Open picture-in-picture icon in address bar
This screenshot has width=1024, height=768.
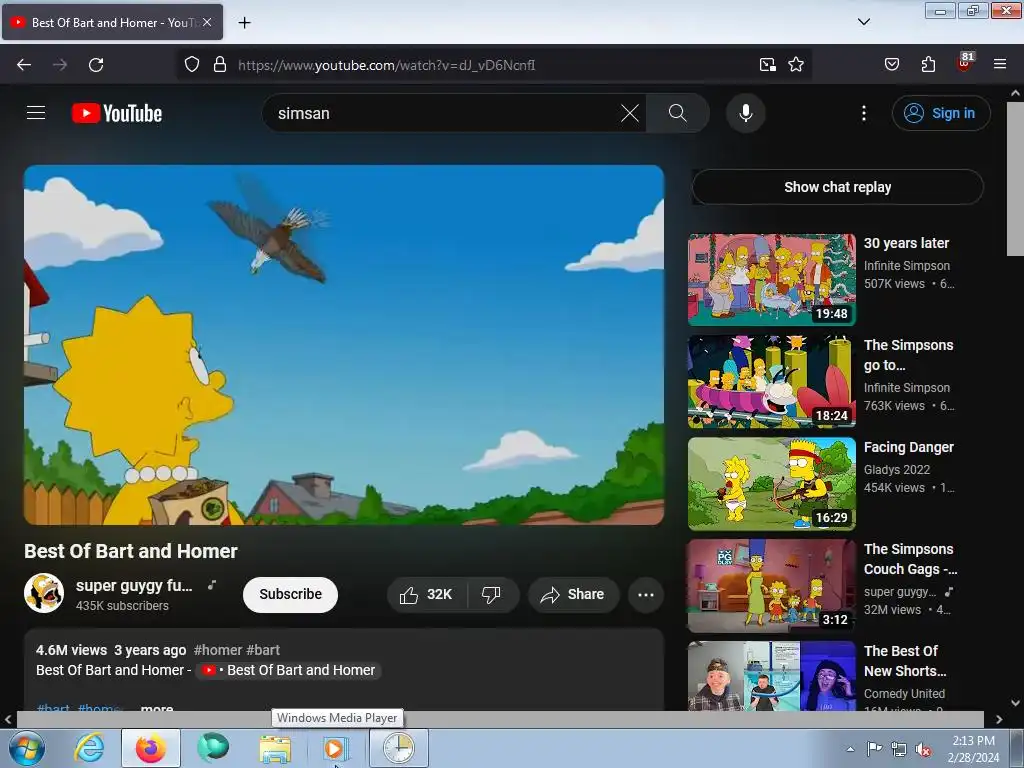pyautogui.click(x=767, y=65)
